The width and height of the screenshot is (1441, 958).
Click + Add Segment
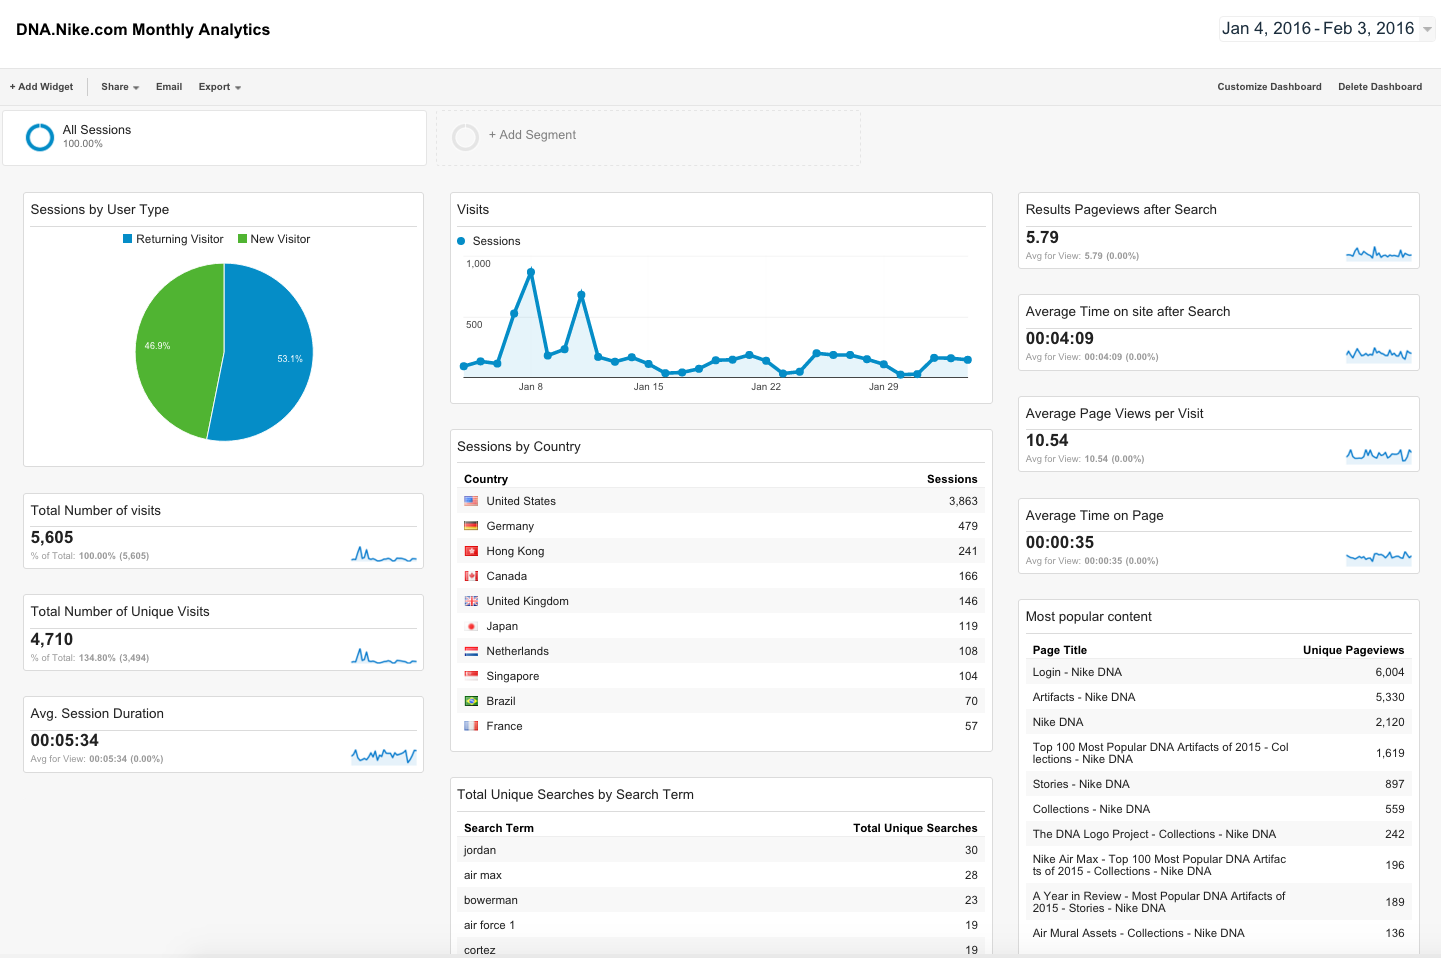[532, 135]
